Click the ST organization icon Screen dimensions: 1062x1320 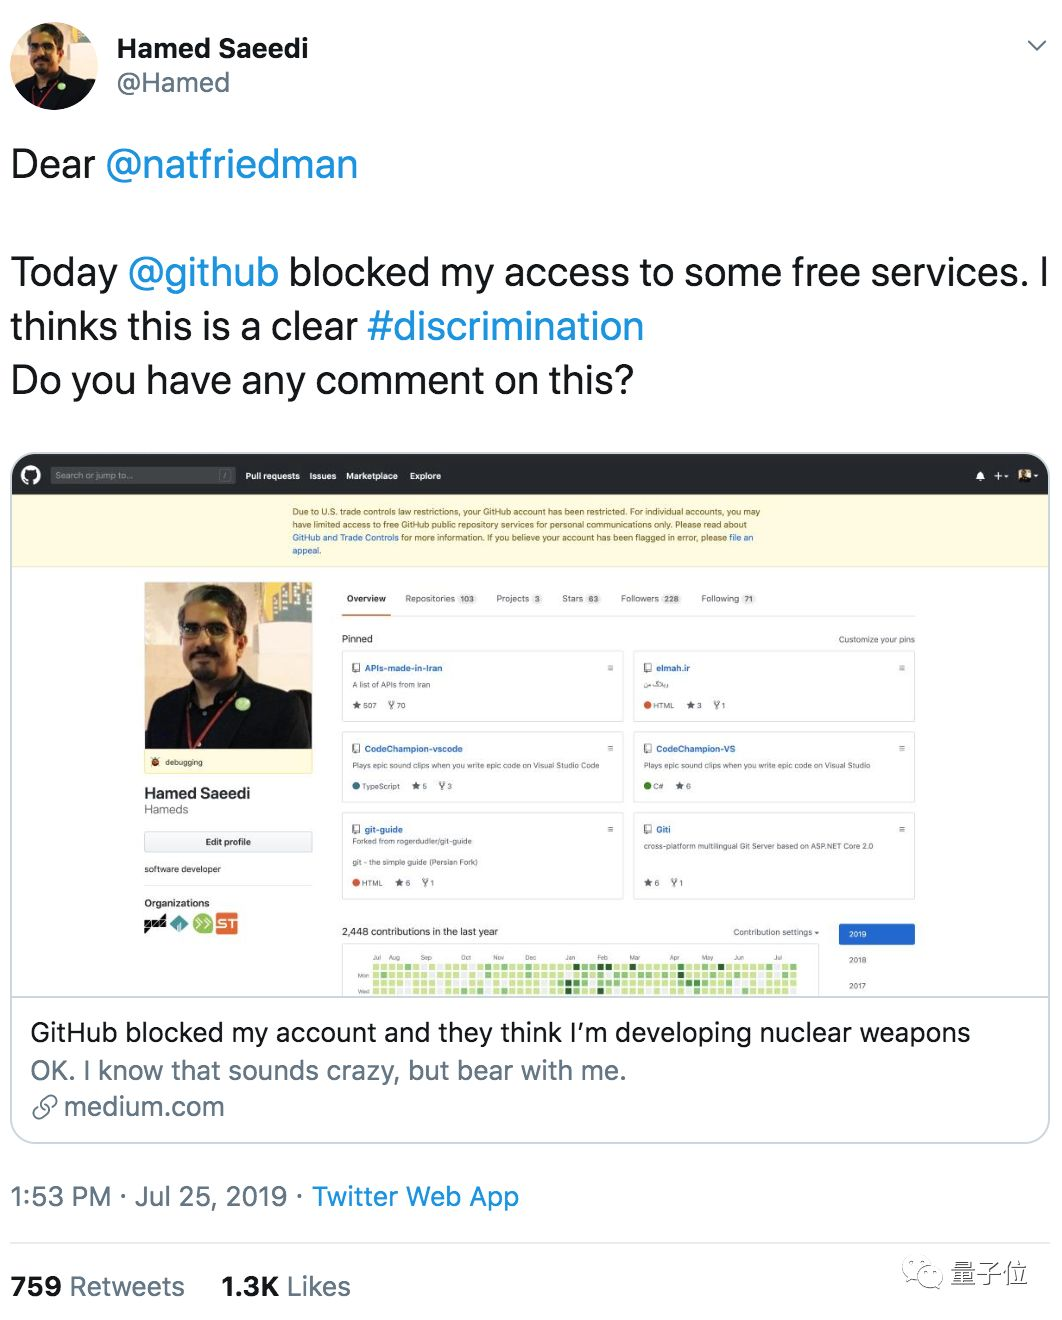pyautogui.click(x=227, y=923)
